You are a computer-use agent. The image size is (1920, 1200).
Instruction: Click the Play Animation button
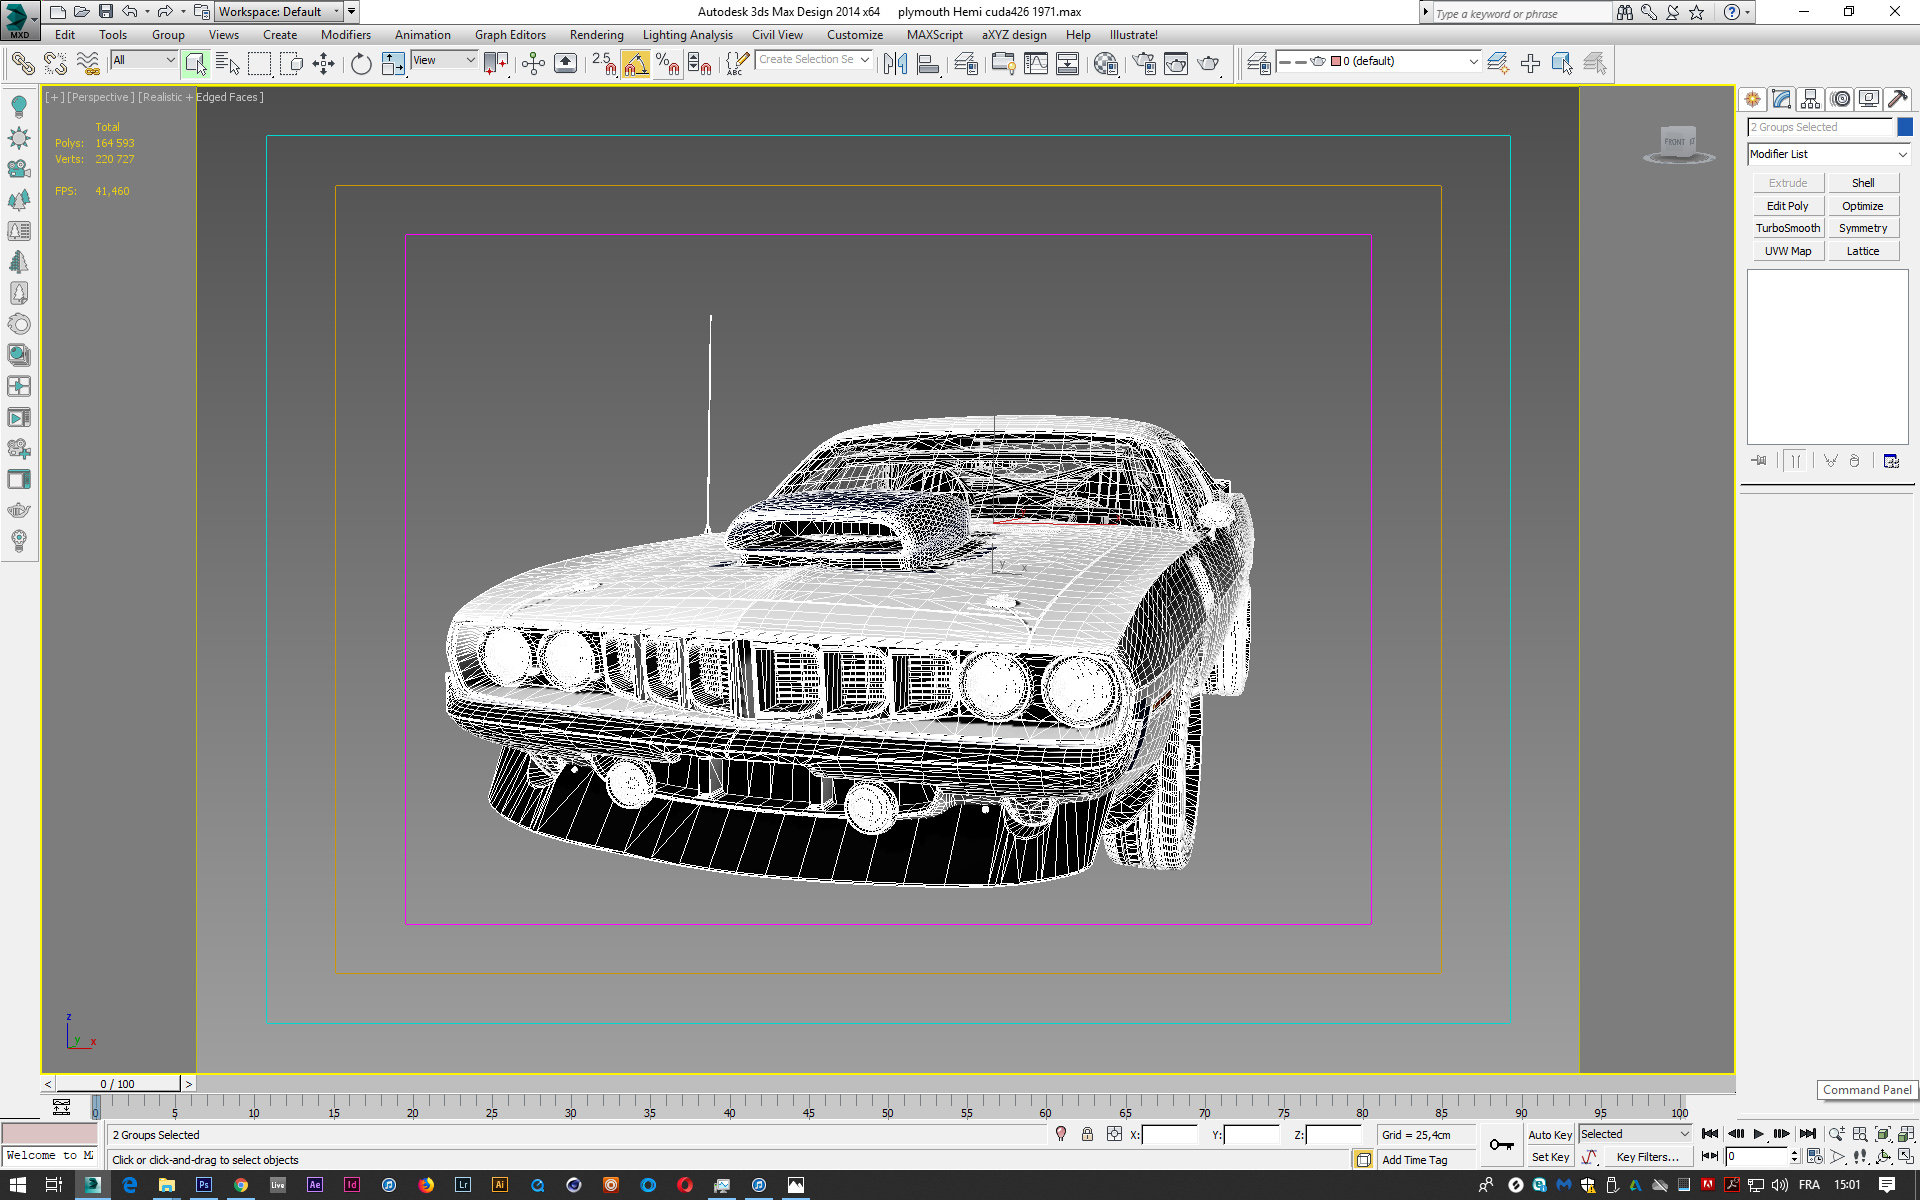coord(1759,1134)
